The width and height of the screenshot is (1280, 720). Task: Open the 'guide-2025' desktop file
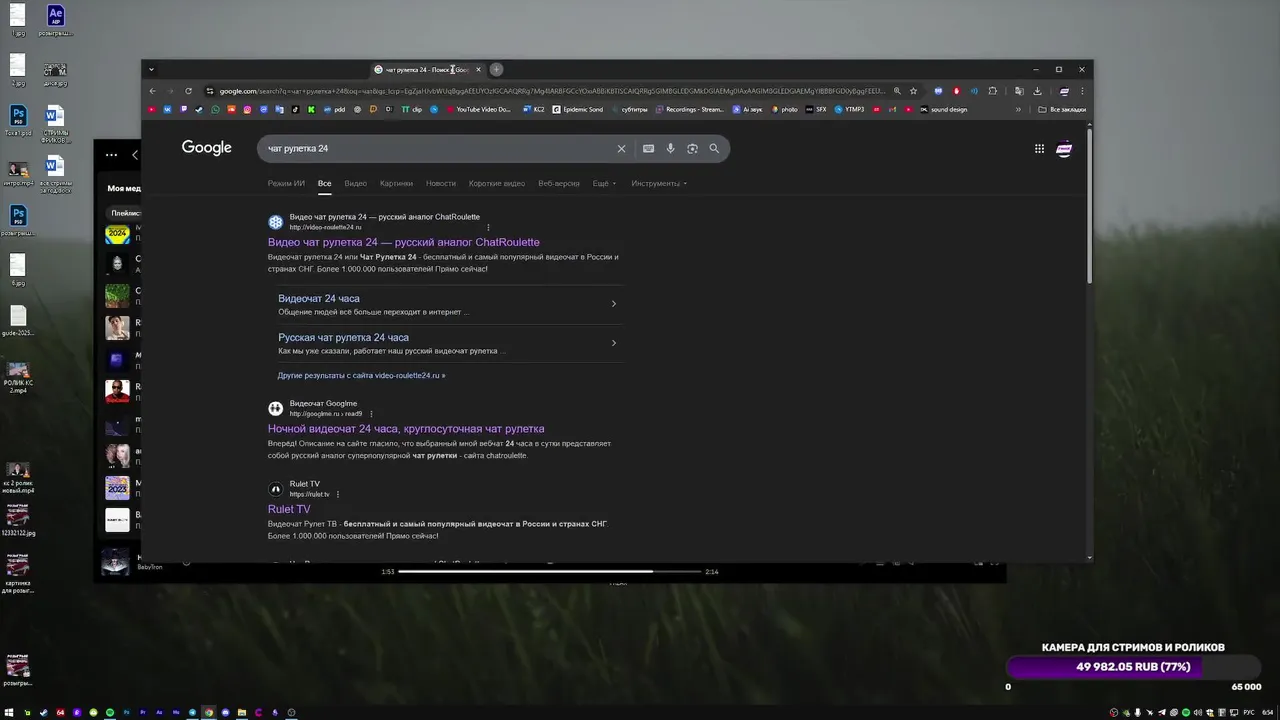pyautogui.click(x=18, y=320)
